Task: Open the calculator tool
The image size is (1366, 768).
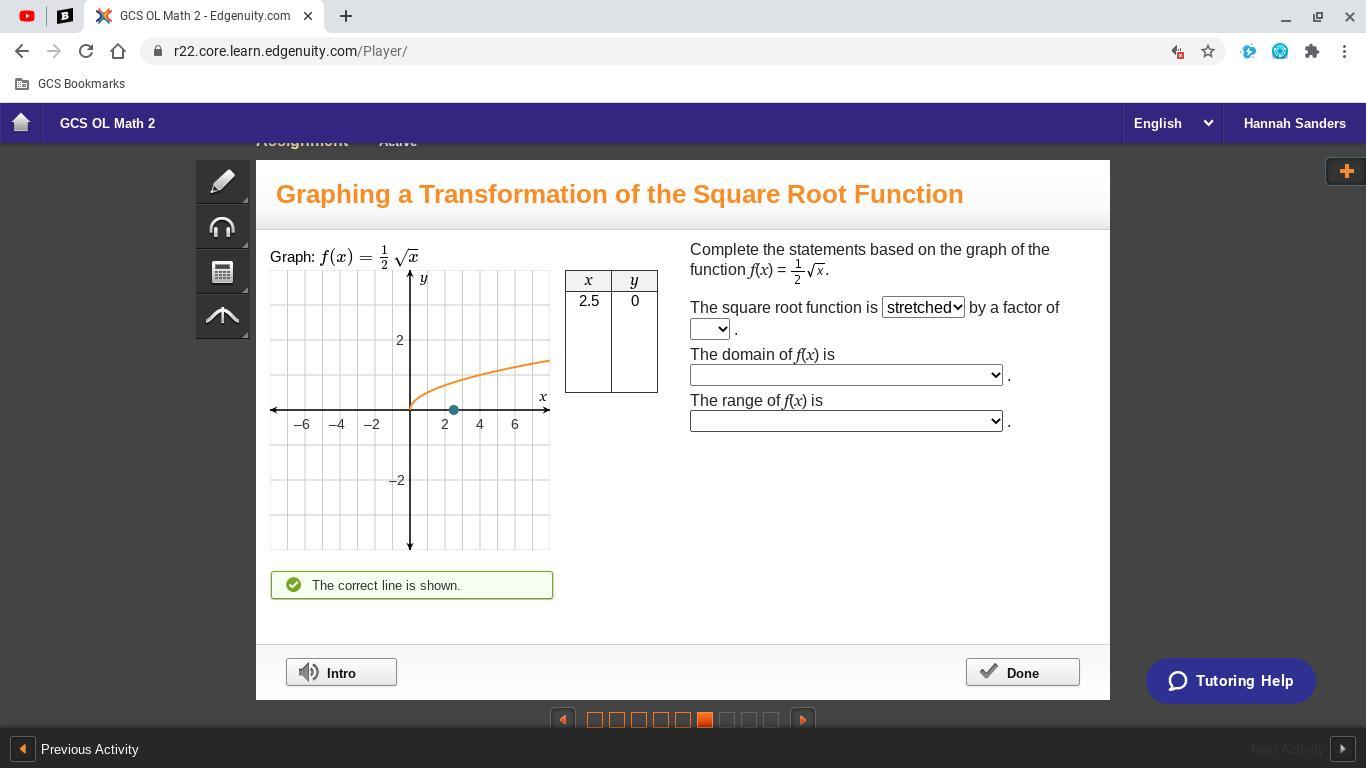Action: 222,272
